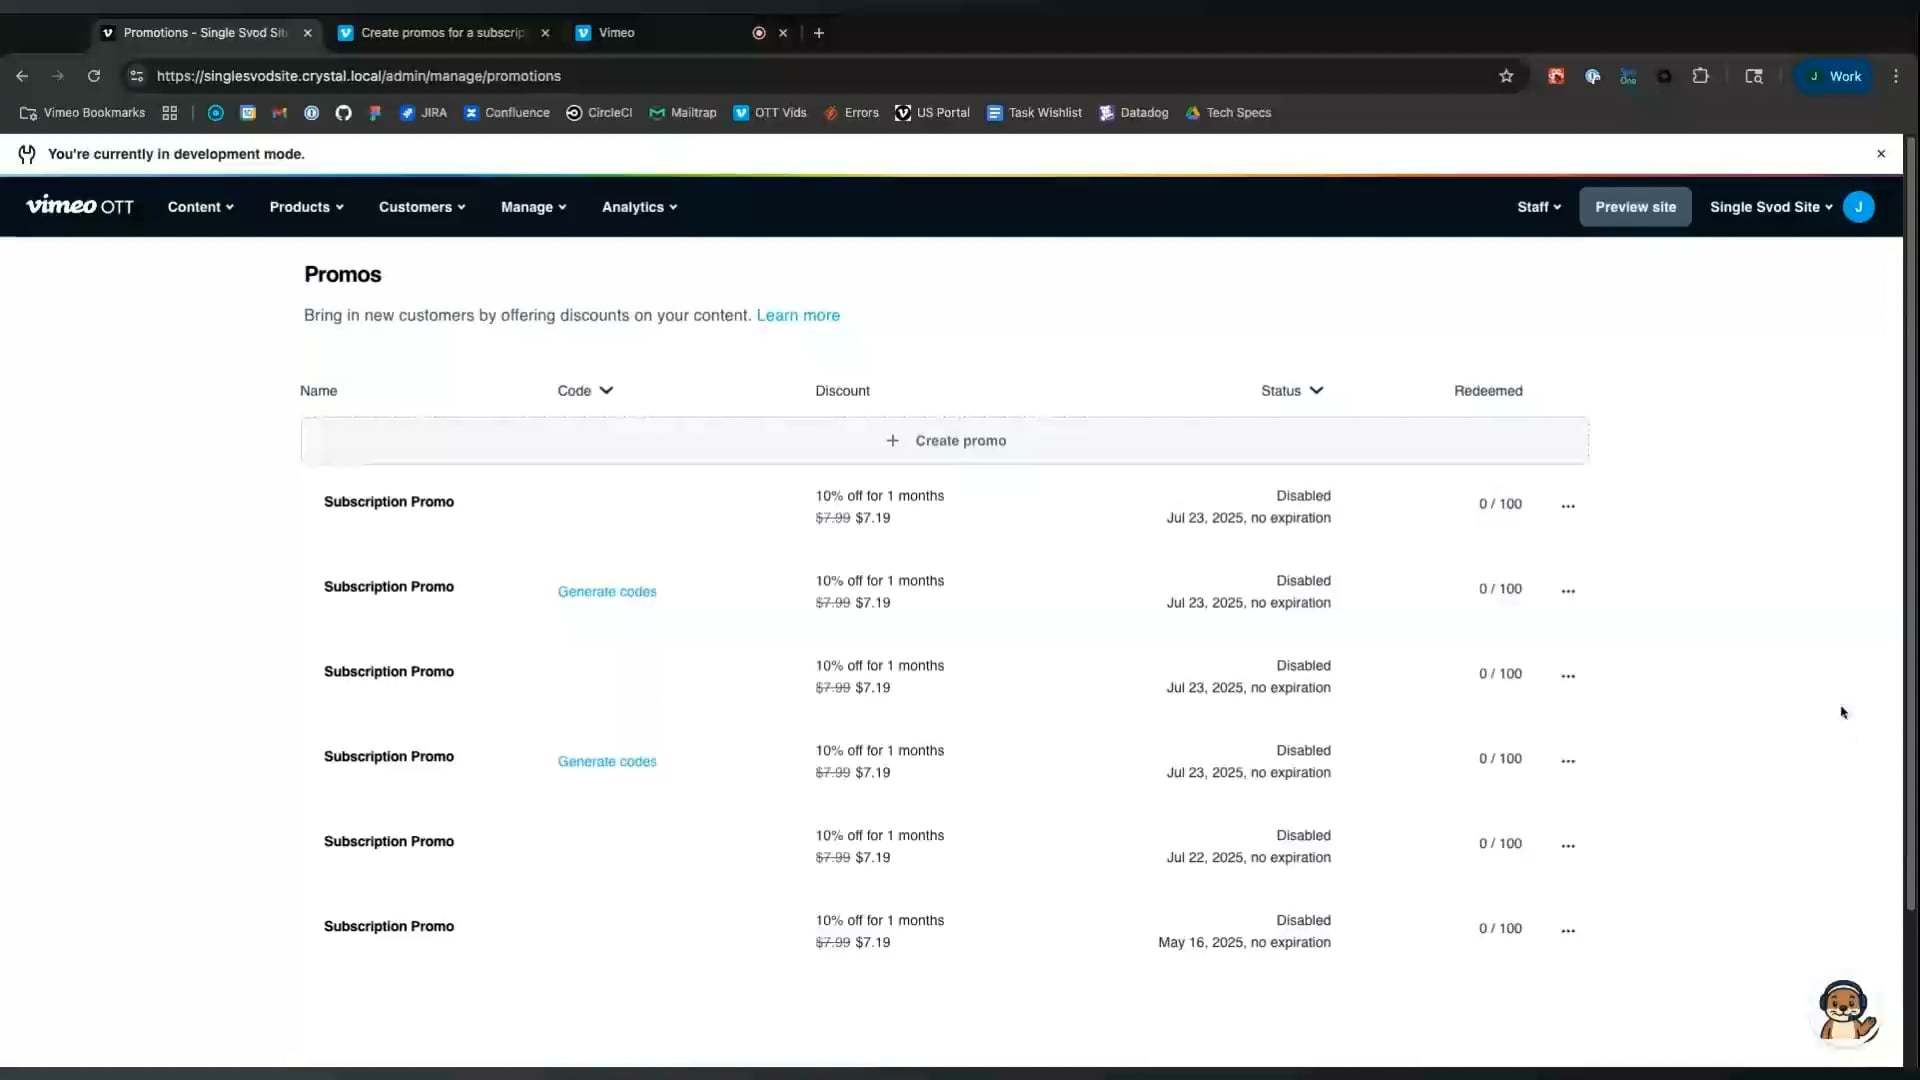Click the Vimeo OTT logo
The image size is (1920, 1080).
[x=80, y=206]
